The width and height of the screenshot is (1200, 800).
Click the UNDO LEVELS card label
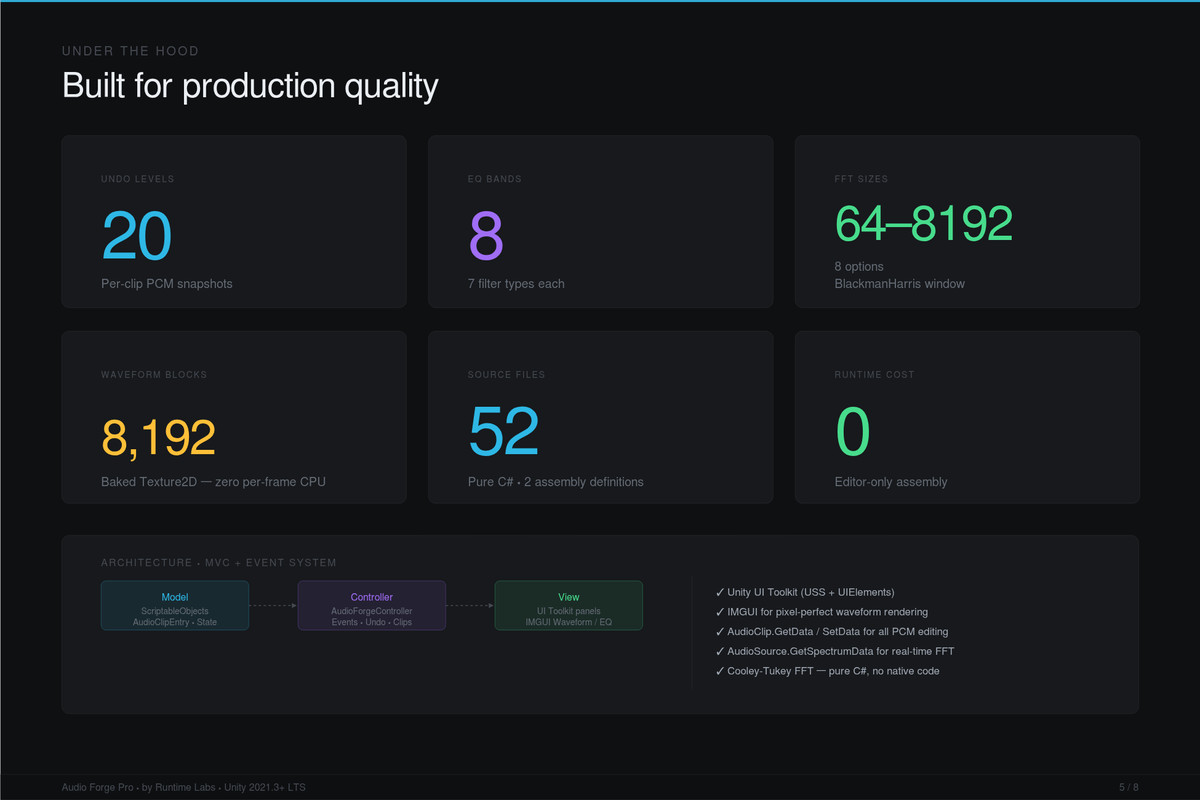click(137, 179)
